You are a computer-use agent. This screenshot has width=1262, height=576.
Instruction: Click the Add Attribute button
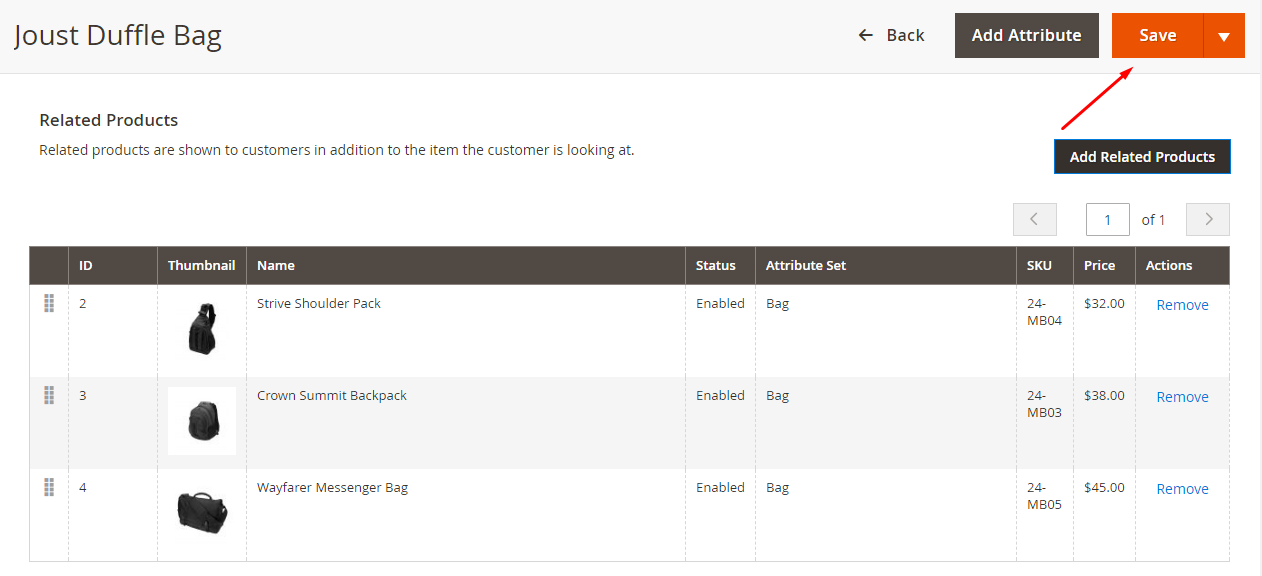point(1027,35)
